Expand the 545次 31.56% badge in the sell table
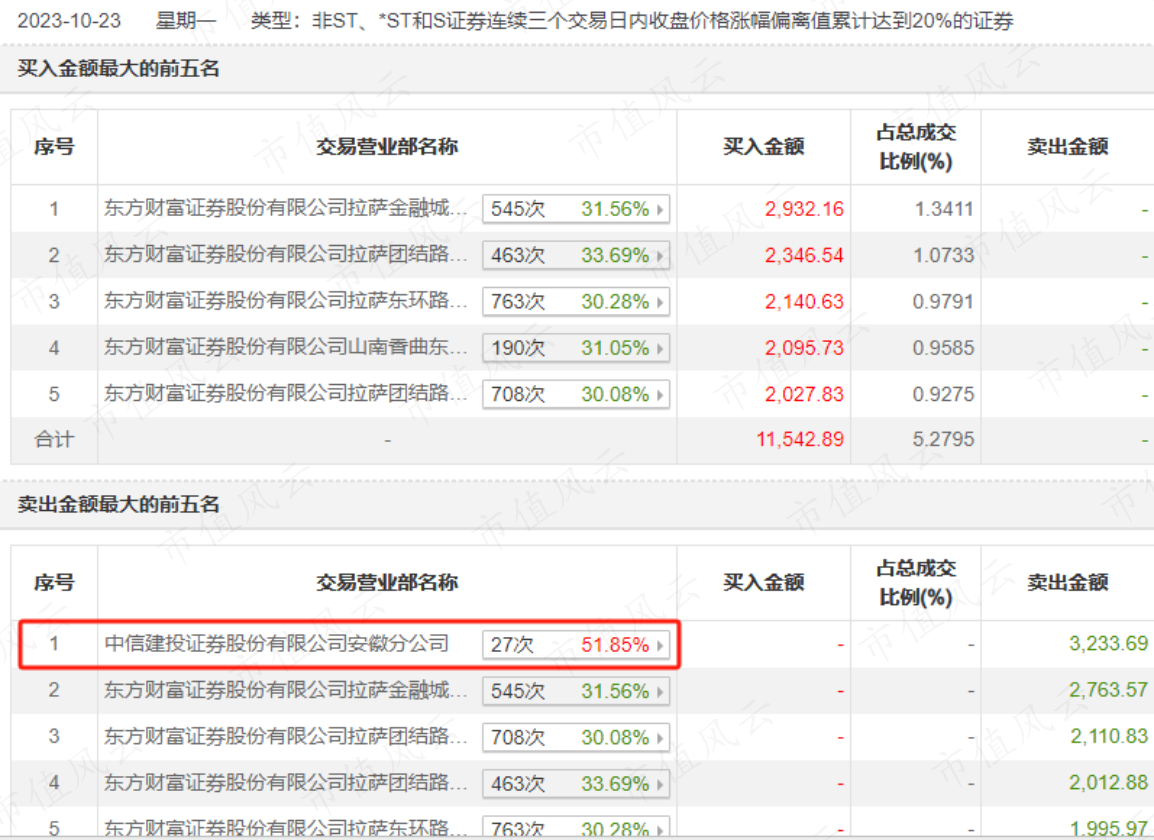1154x840 pixels. pyautogui.click(x=576, y=691)
